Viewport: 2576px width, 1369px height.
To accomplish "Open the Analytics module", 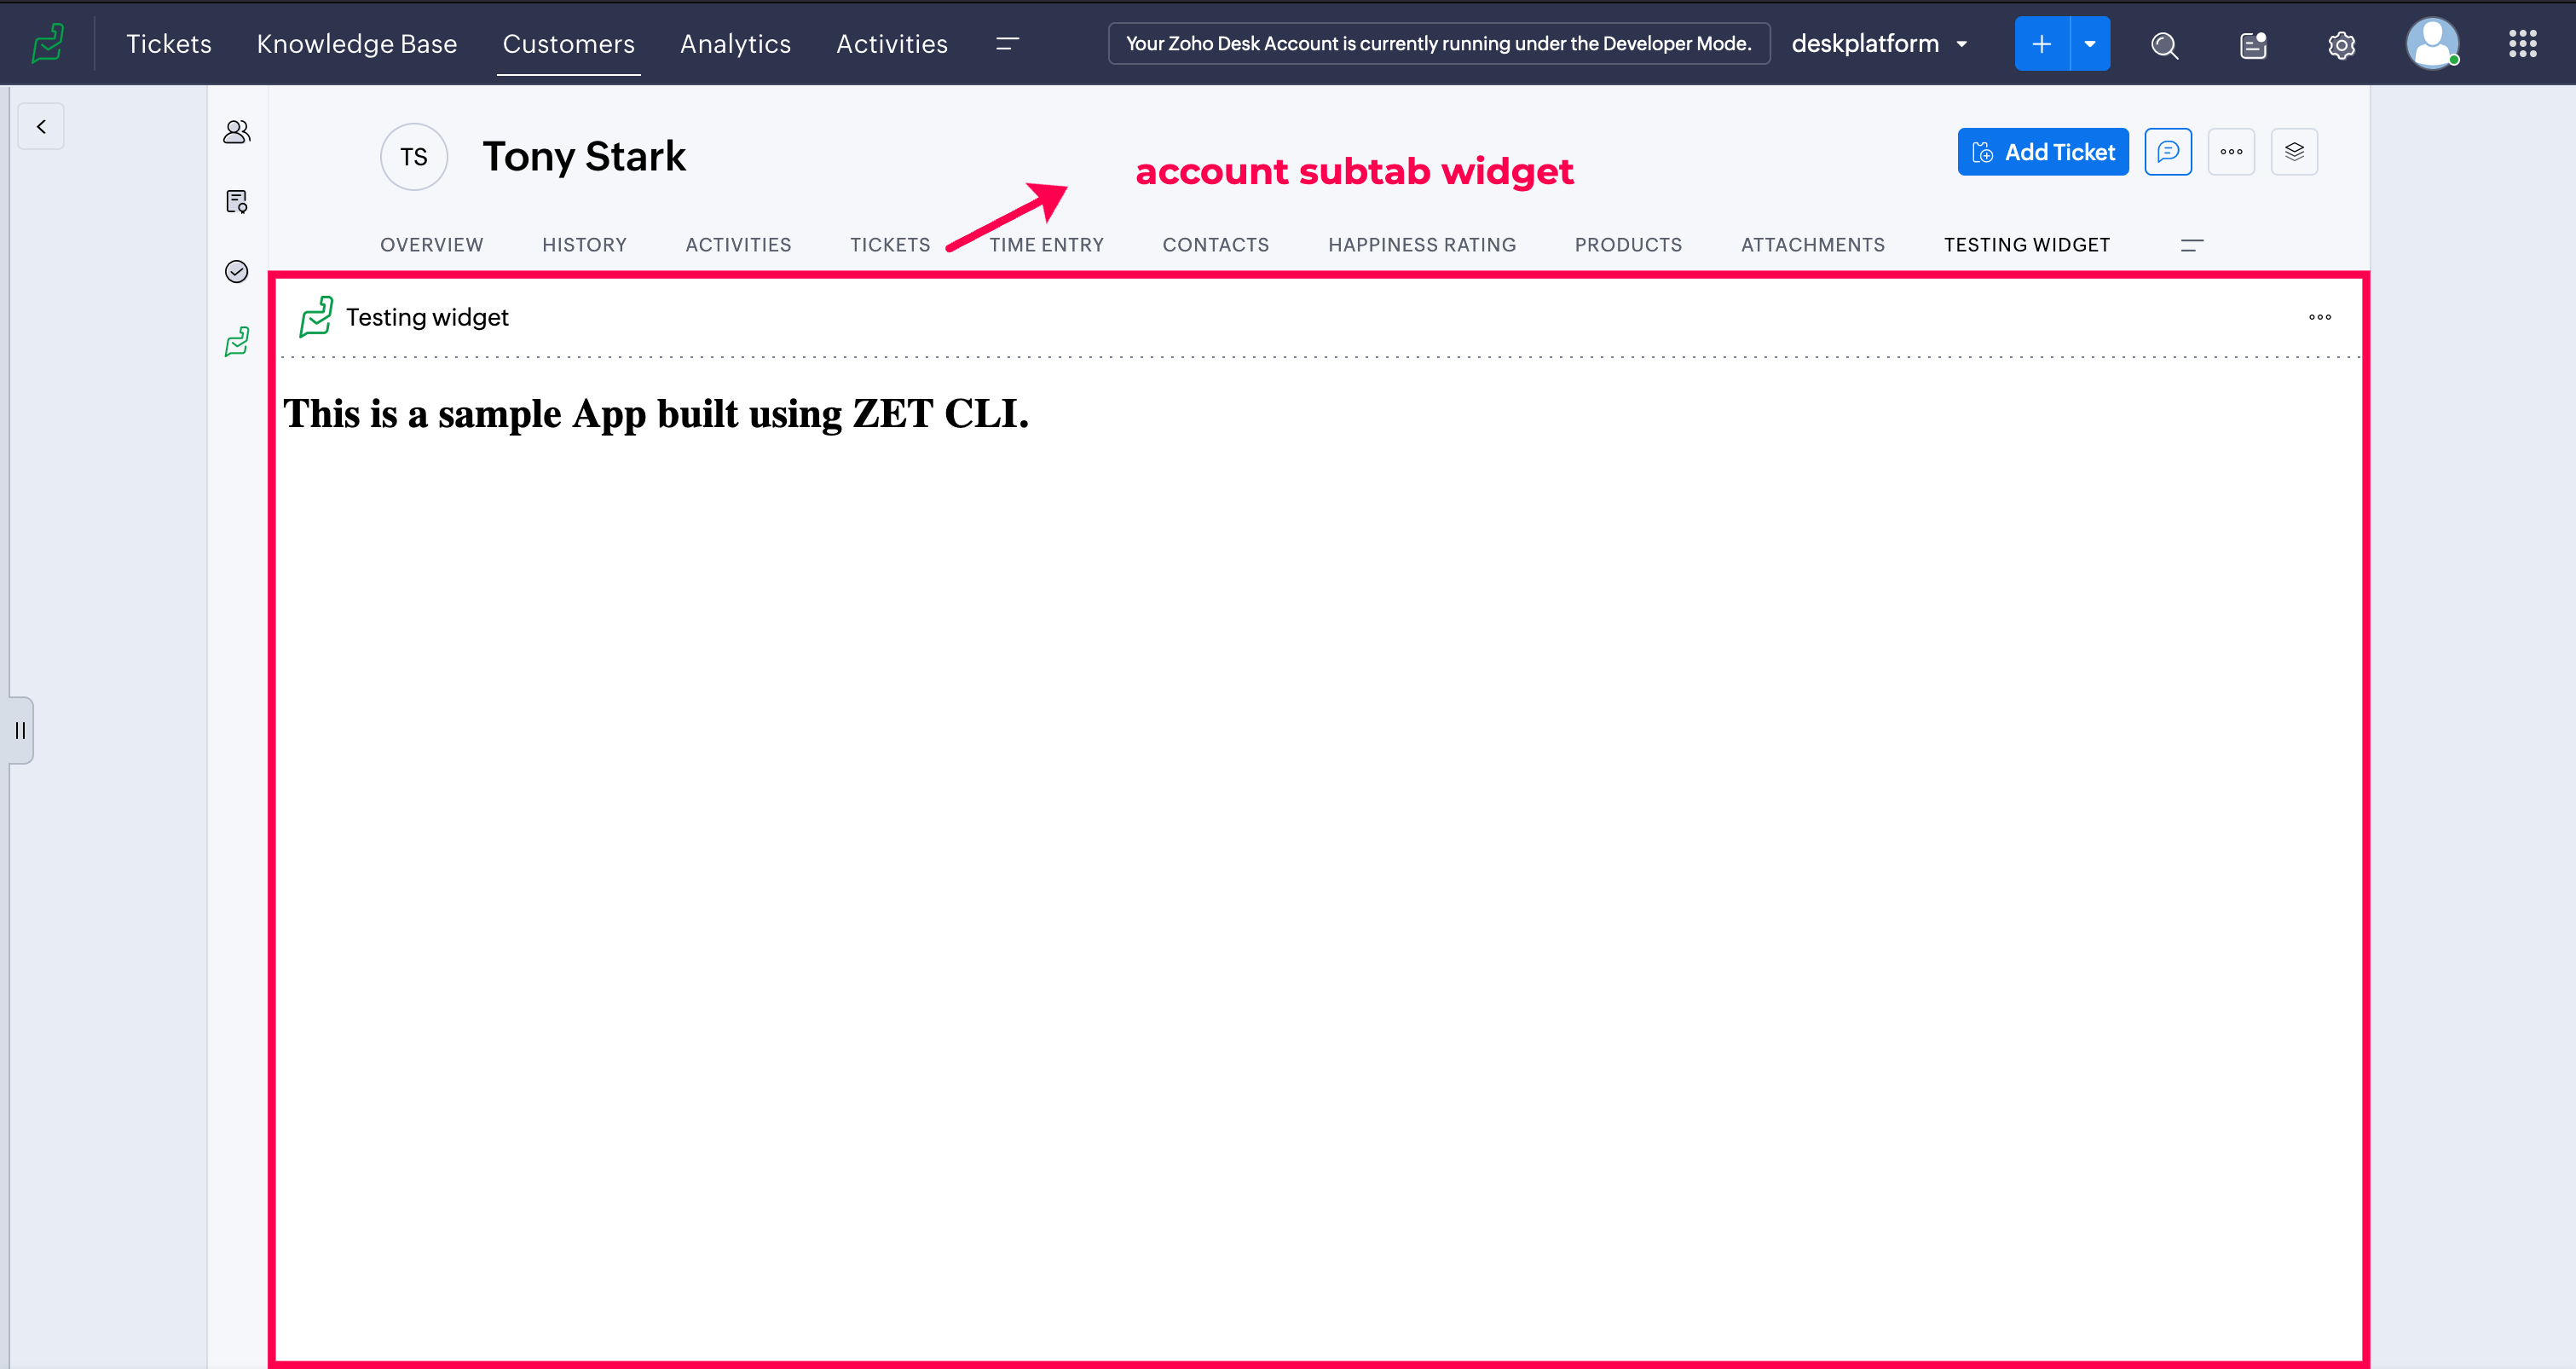I will pos(735,43).
